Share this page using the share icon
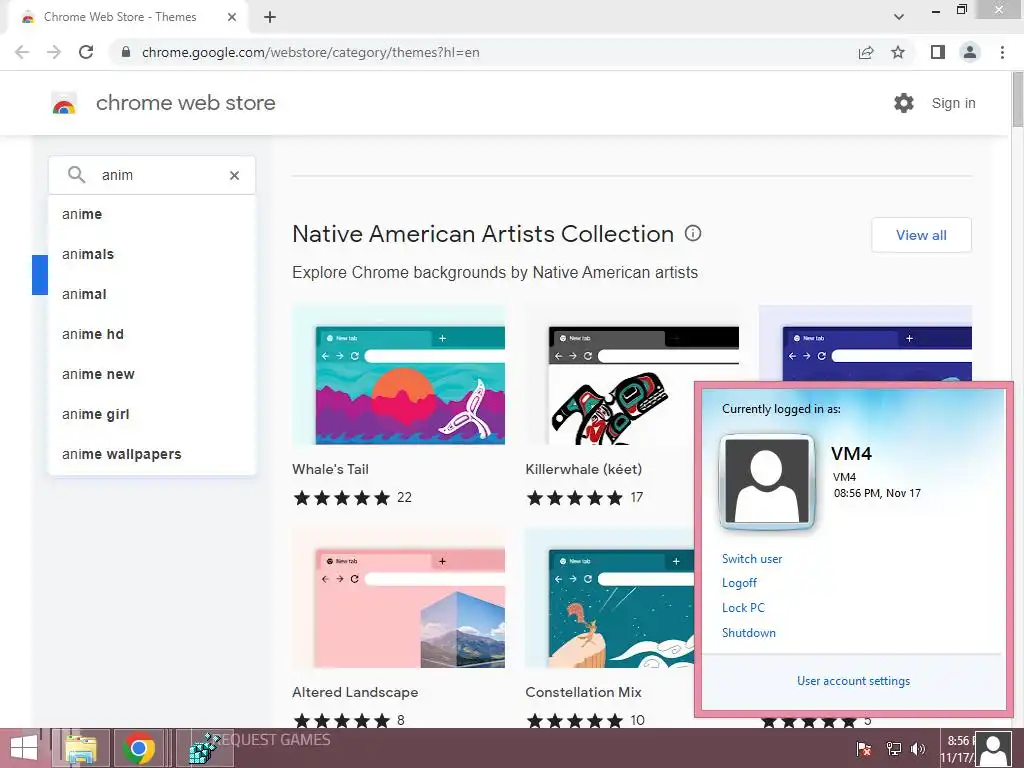 (866, 52)
